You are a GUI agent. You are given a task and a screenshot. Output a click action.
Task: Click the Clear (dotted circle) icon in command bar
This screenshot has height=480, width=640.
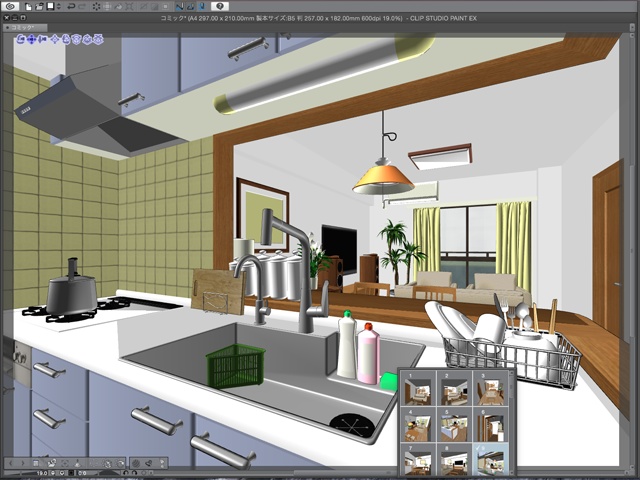click(96, 7)
